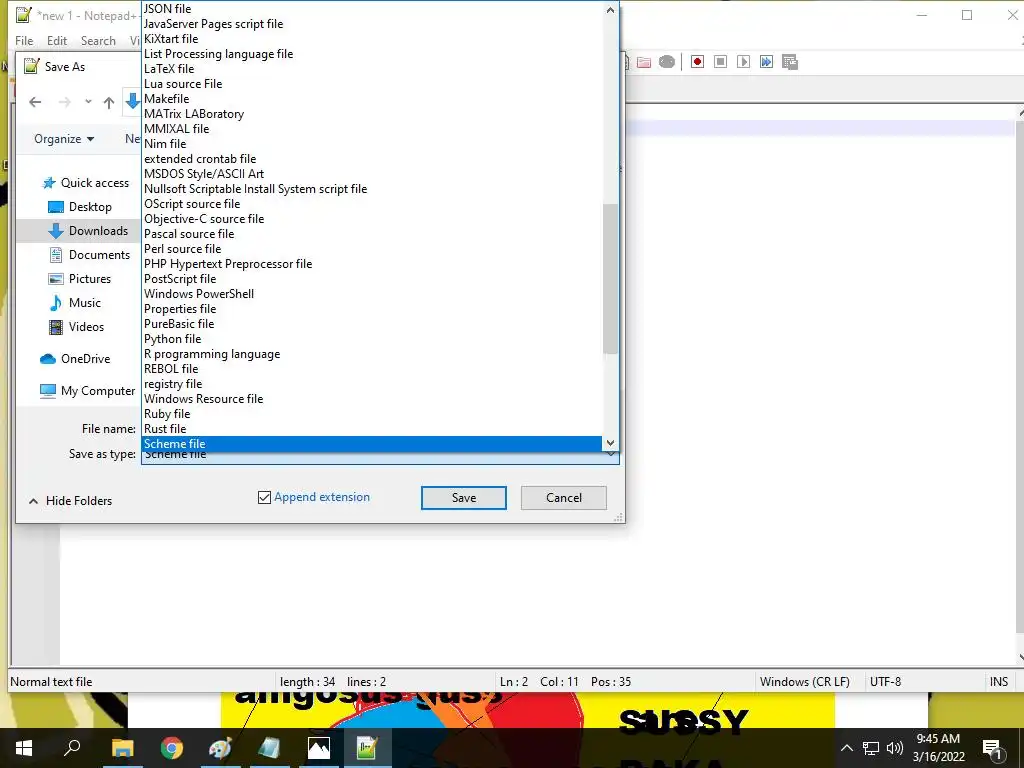1024x768 pixels.
Task: Choose Python file type
Action: click(372, 339)
